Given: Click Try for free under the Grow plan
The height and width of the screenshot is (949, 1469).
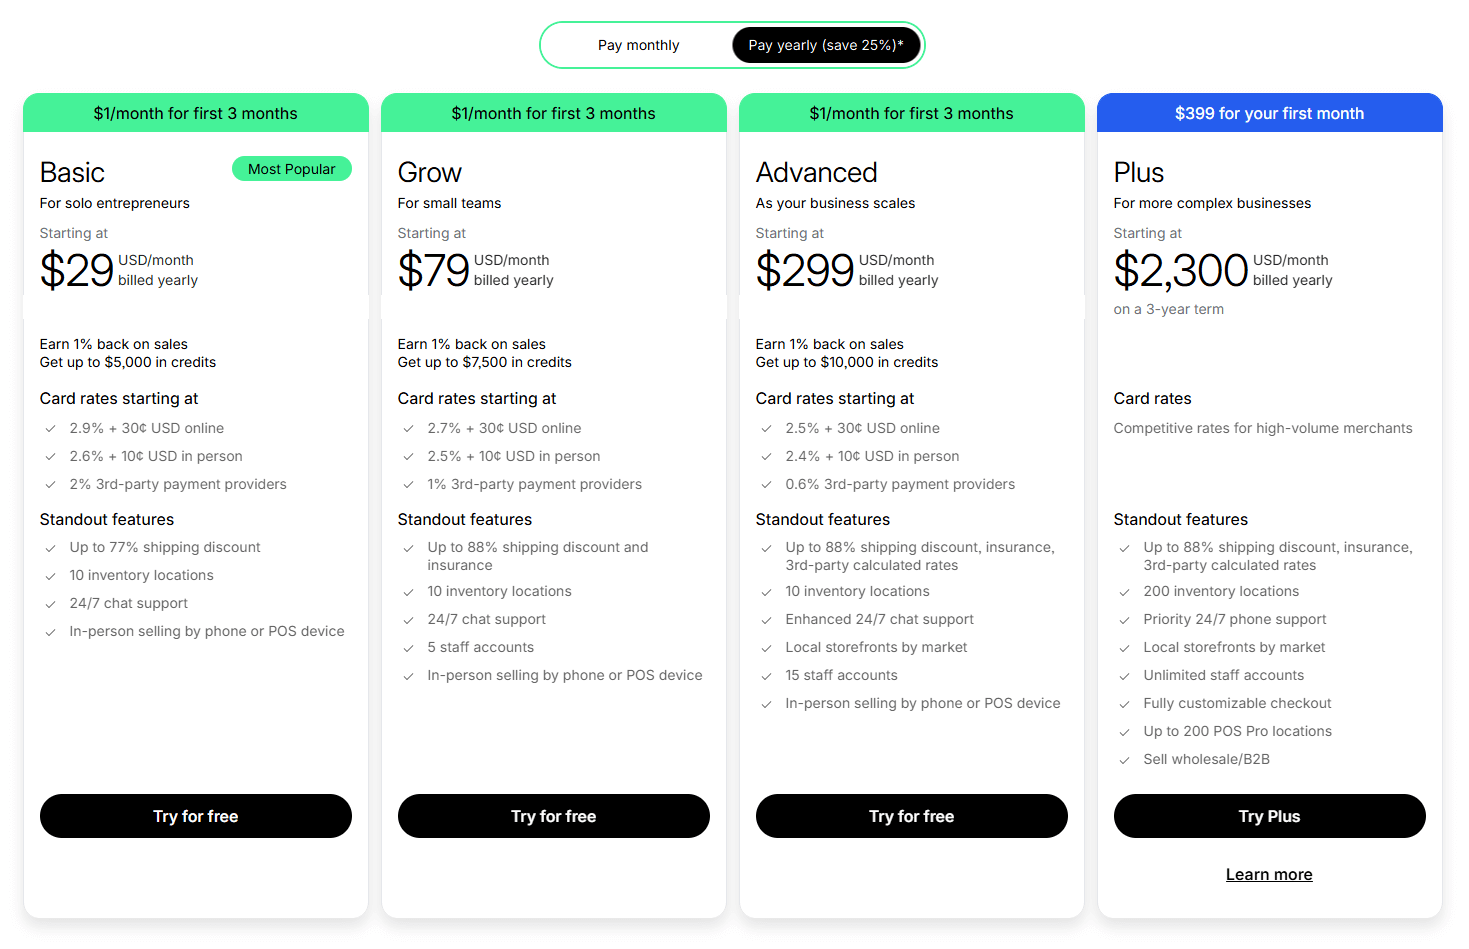Looking at the screenshot, I should 553,816.
